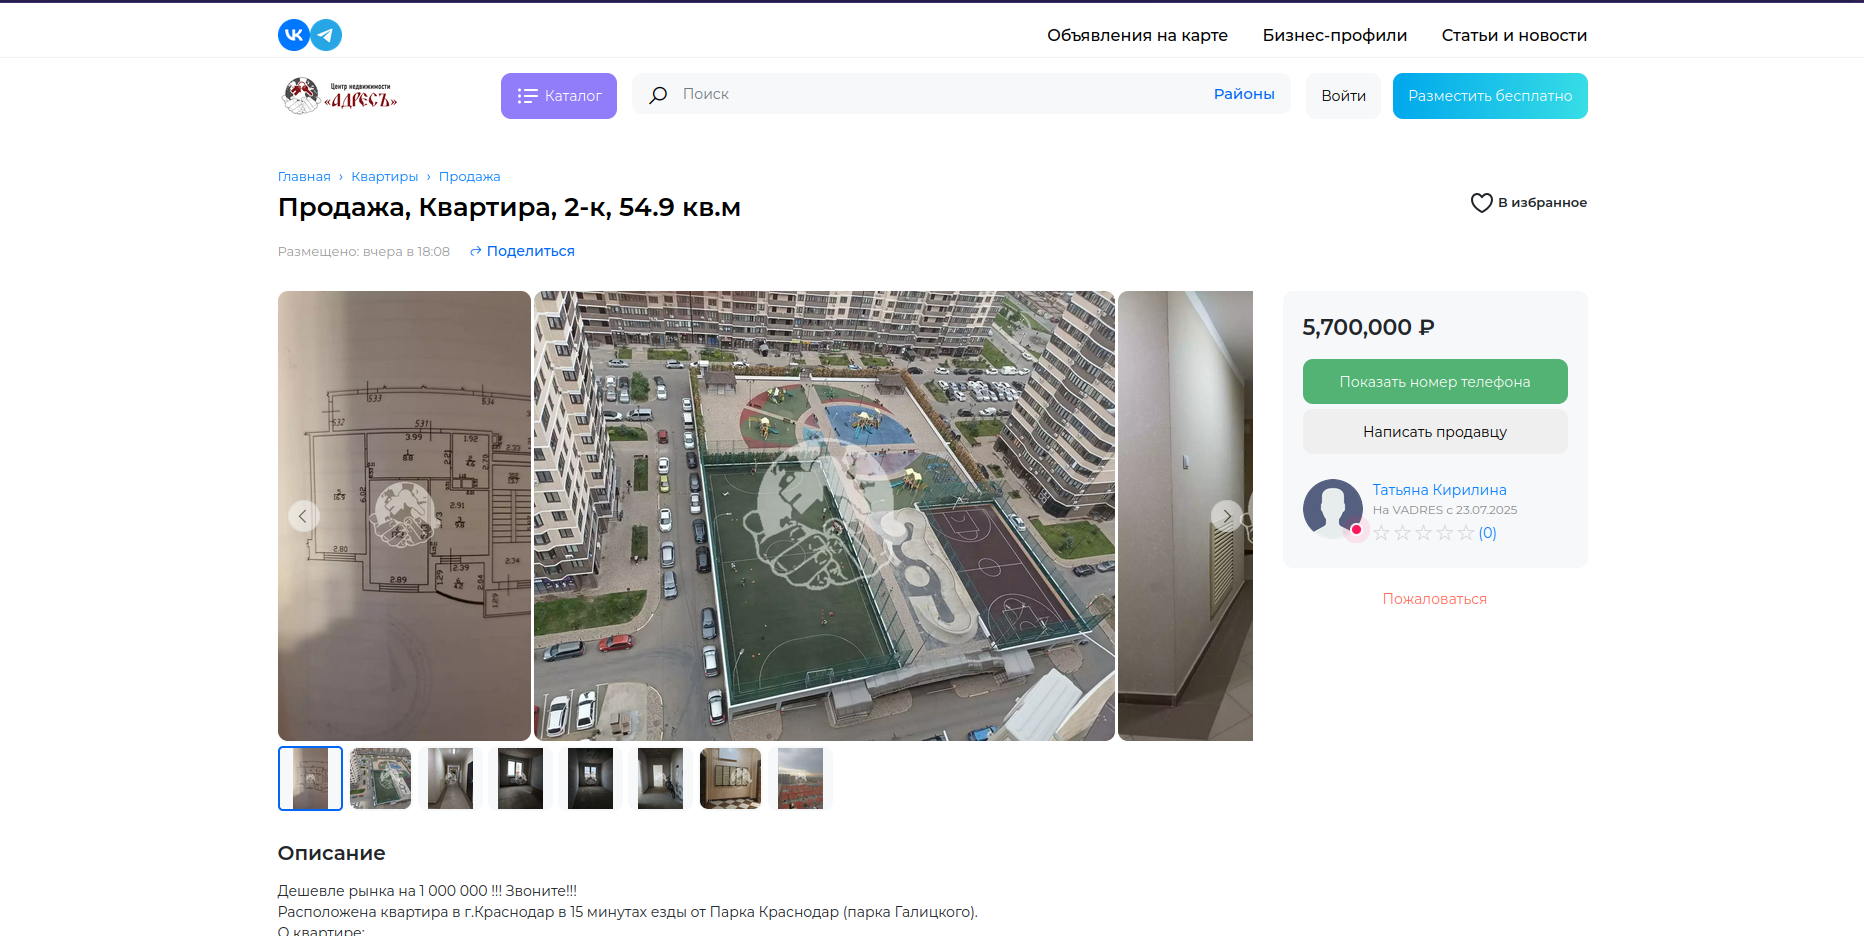The image size is (1864, 936).
Task: Click the seller avatar picture
Action: [1332, 508]
